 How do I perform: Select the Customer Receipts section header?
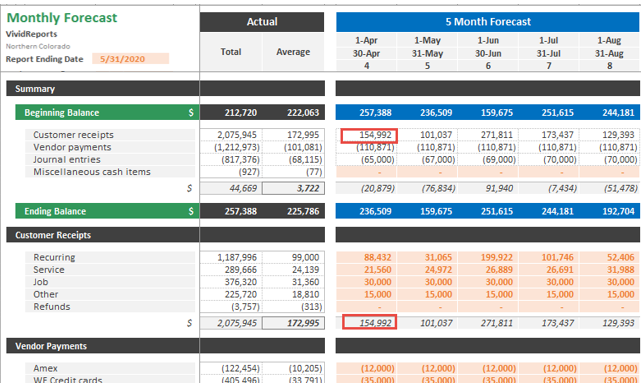pos(103,235)
